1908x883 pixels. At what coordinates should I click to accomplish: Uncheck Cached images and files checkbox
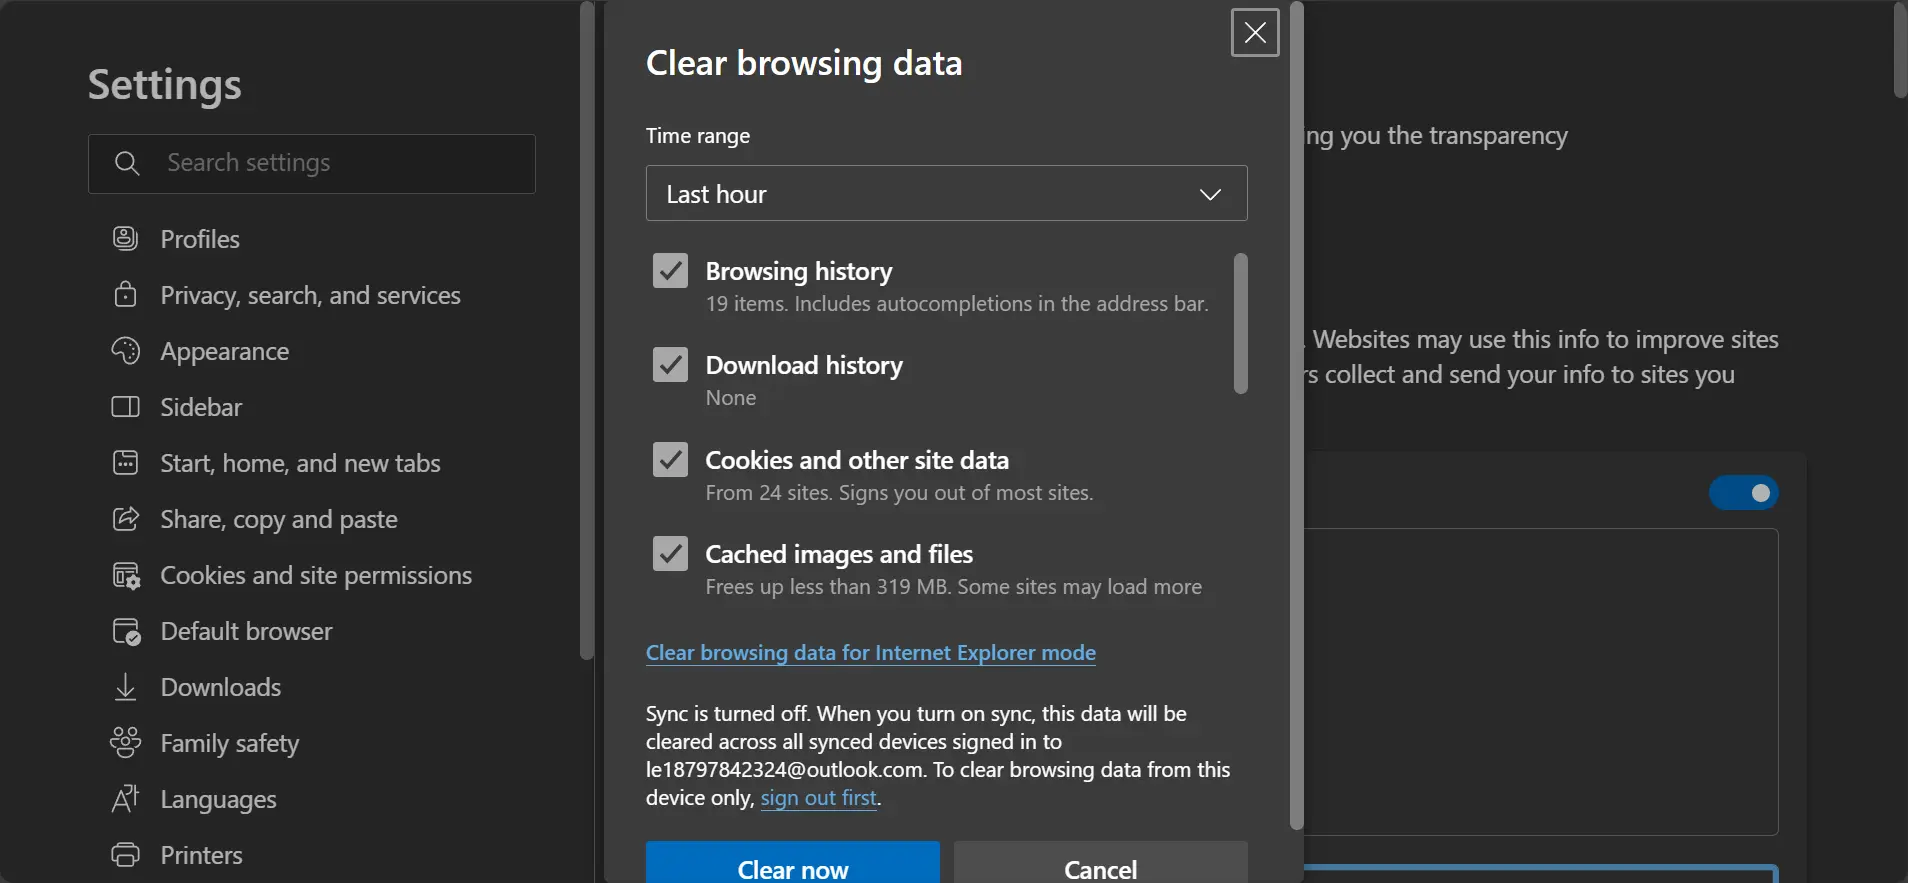[x=670, y=553]
